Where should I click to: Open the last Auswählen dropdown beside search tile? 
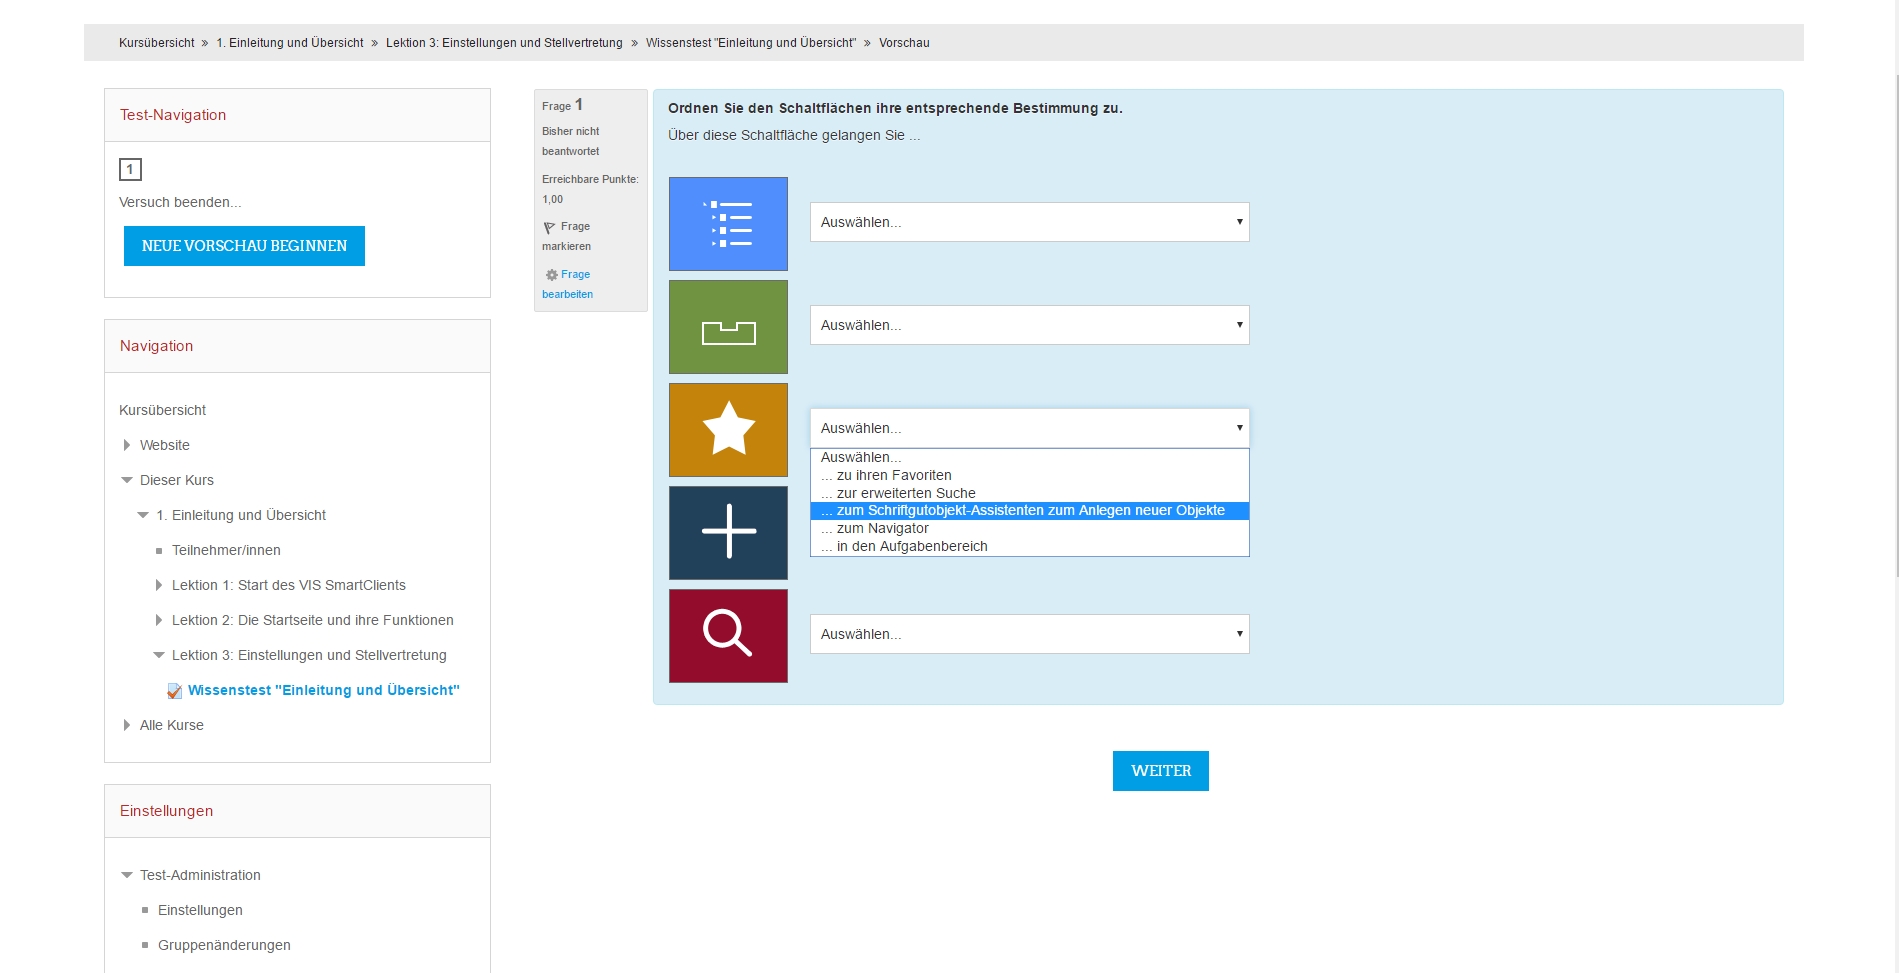click(x=1029, y=634)
